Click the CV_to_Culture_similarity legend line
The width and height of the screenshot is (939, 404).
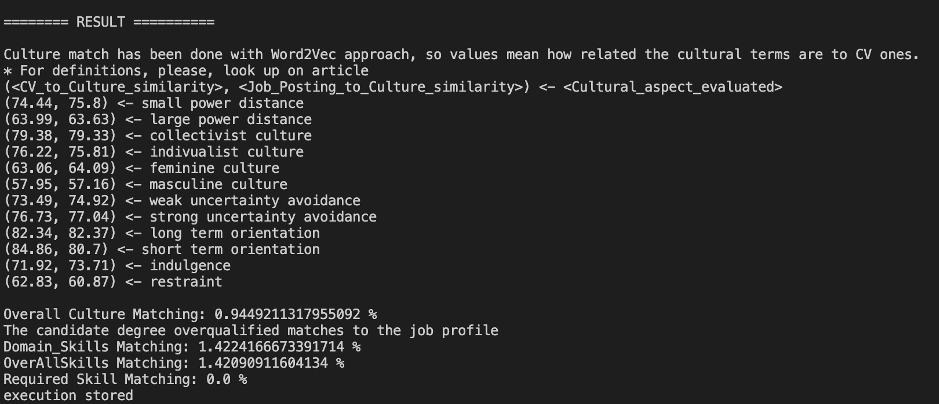393,87
